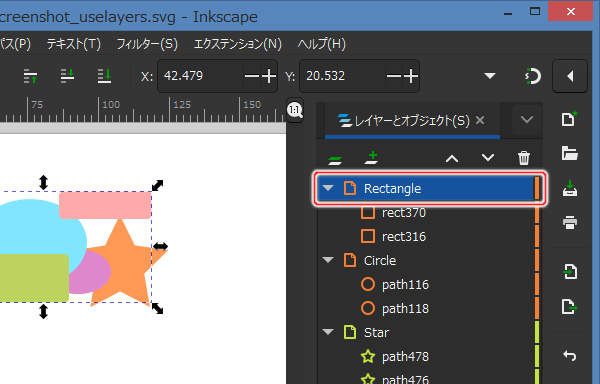Close the Layers and Objects tab

click(x=480, y=121)
